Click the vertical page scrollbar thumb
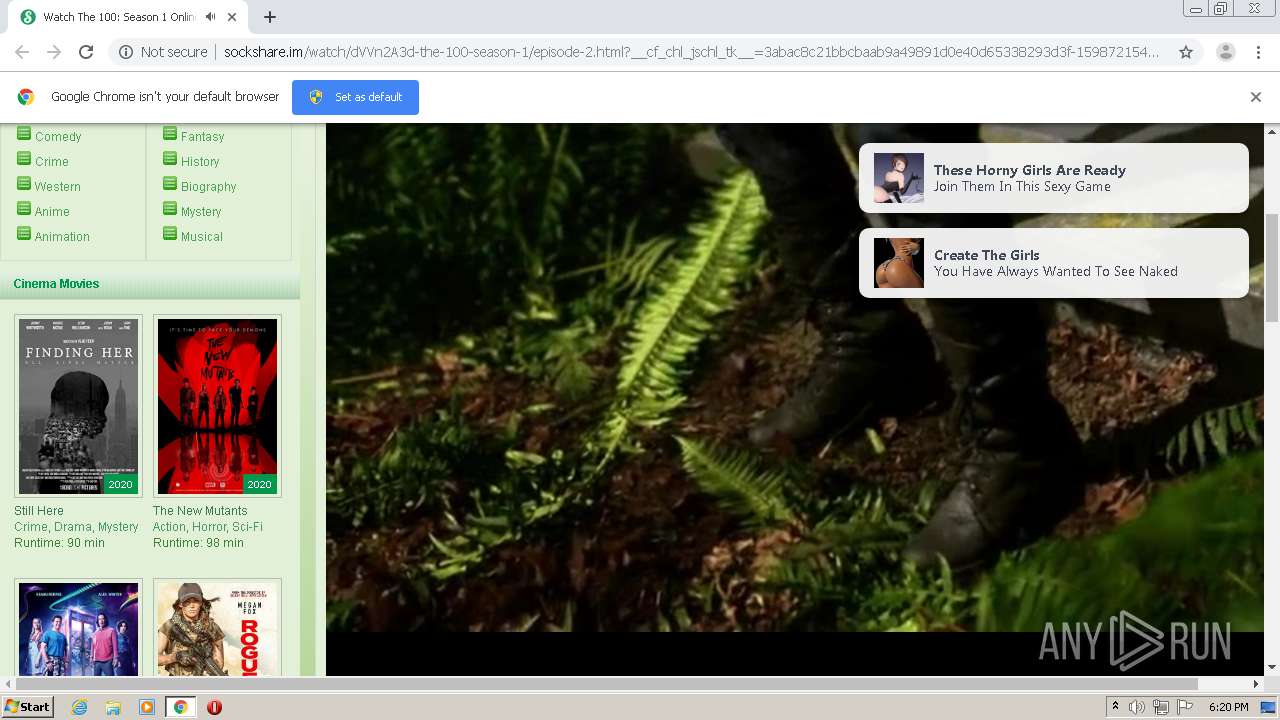Viewport: 1280px width, 720px height. pos(1272,267)
